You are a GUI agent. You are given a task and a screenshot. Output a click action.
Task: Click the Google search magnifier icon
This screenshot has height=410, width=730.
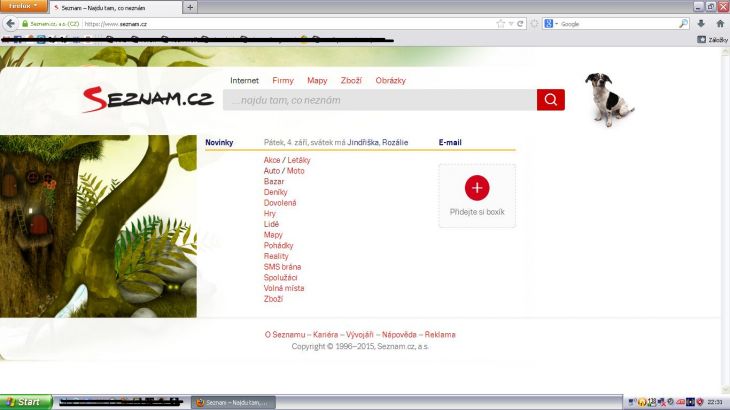683,24
